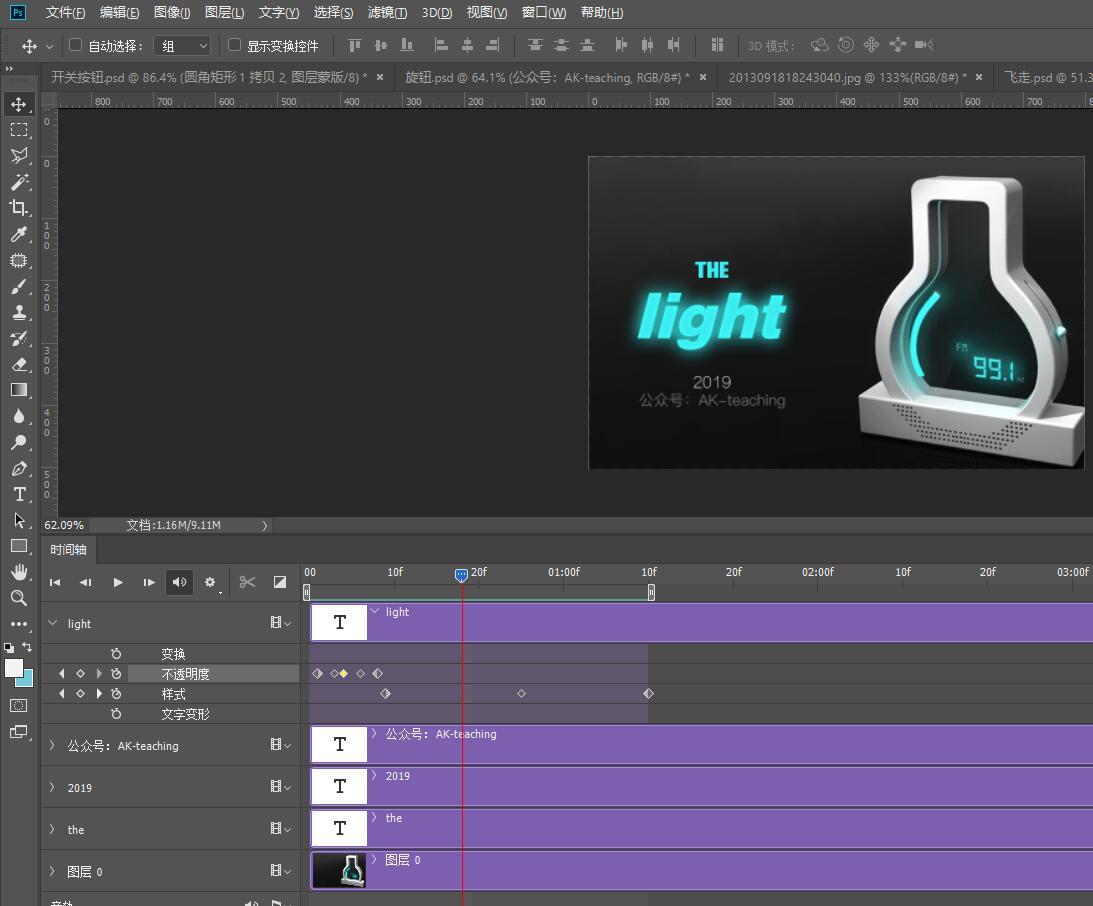The width and height of the screenshot is (1093, 906).
Task: Expand the 公众号: AK-teaching track
Action: (52, 745)
